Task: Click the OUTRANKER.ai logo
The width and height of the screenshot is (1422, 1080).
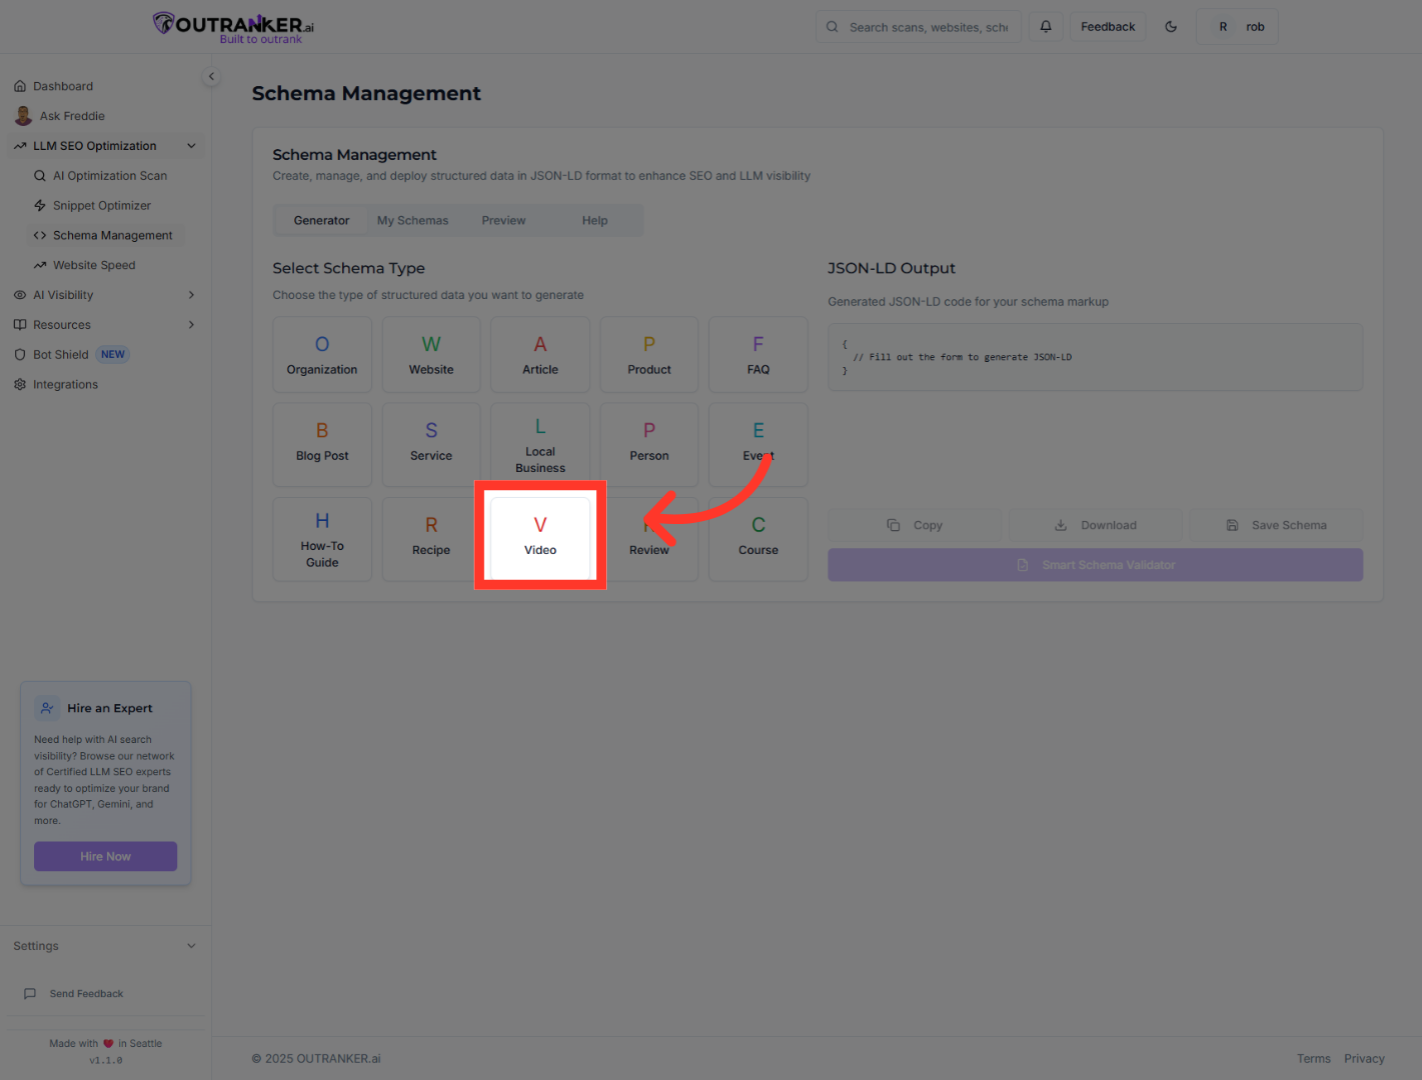Action: 234,27
